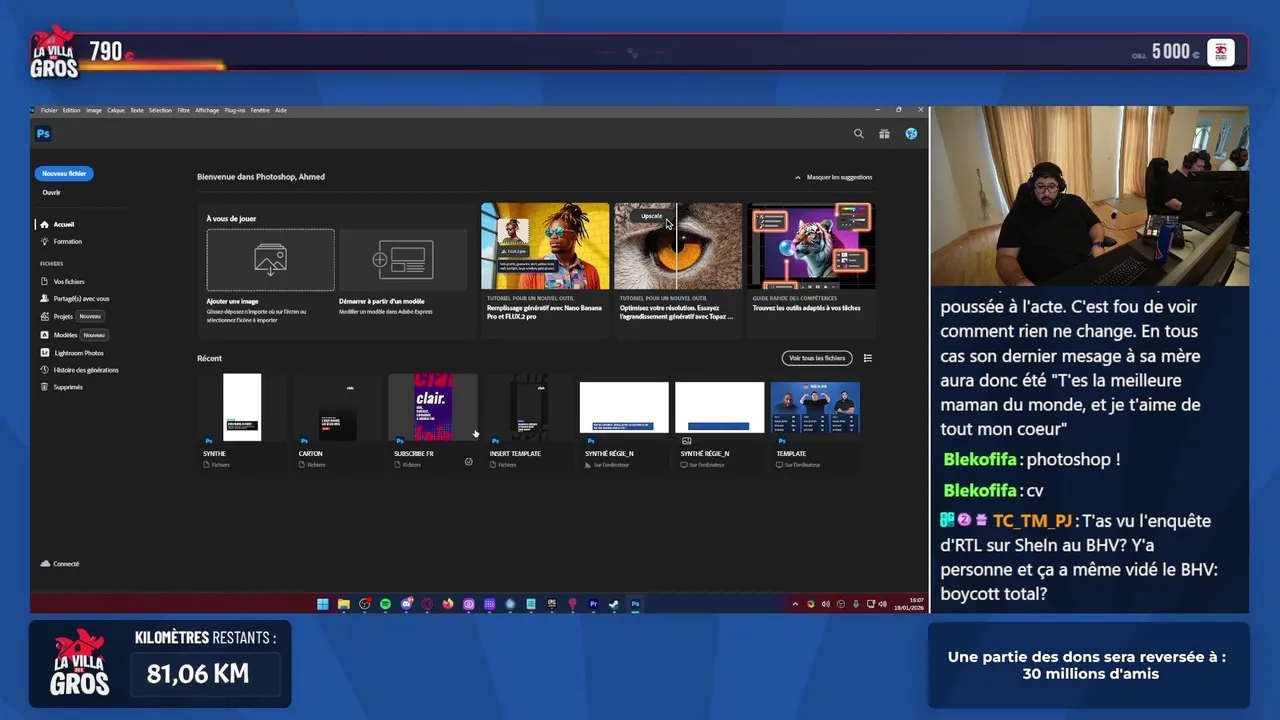Open the Fenêtre menu

pyautogui.click(x=260, y=110)
